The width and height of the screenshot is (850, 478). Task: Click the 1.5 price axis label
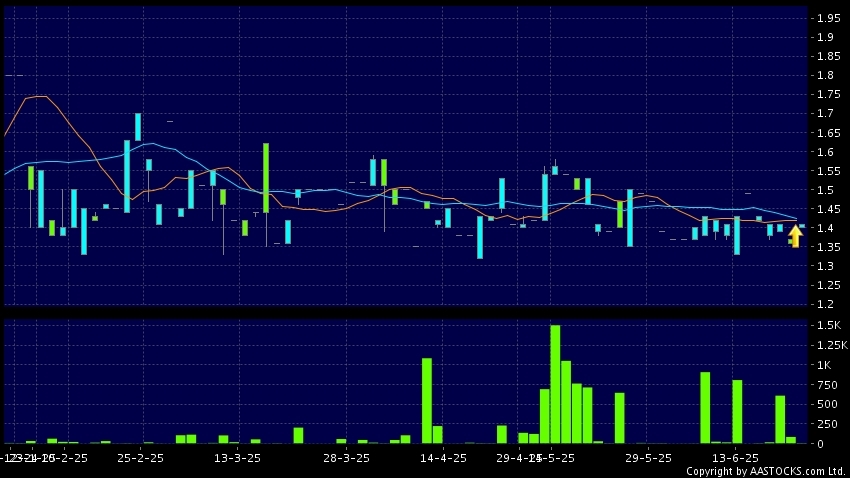pos(825,190)
